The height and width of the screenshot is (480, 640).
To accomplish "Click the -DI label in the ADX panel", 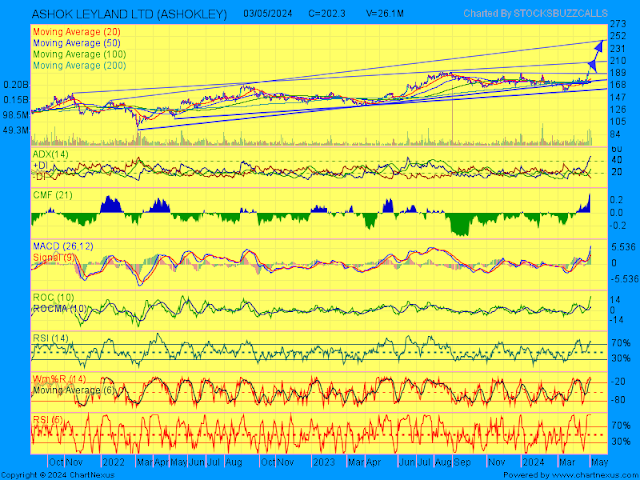I will [x=39, y=177].
